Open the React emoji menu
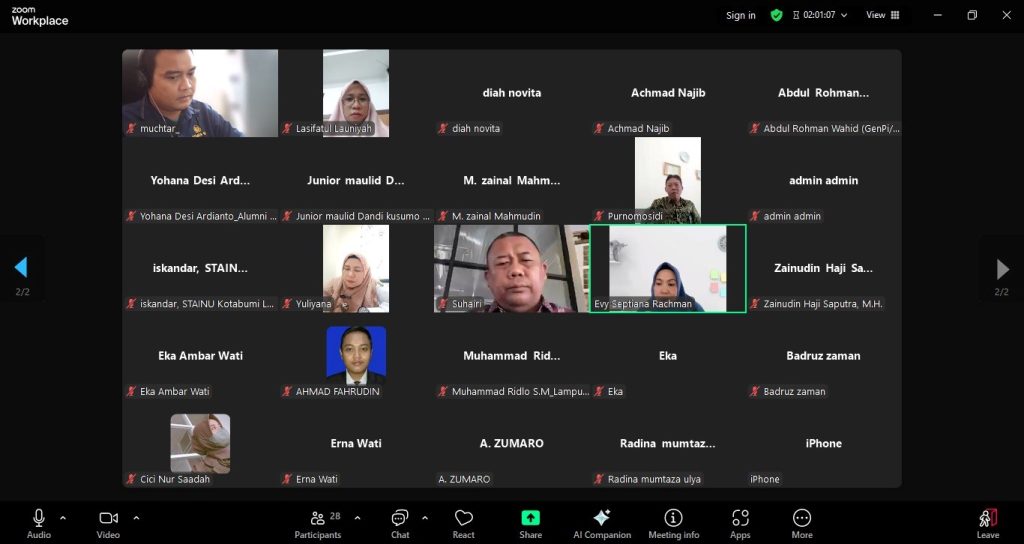1024x544 pixels. [x=463, y=523]
